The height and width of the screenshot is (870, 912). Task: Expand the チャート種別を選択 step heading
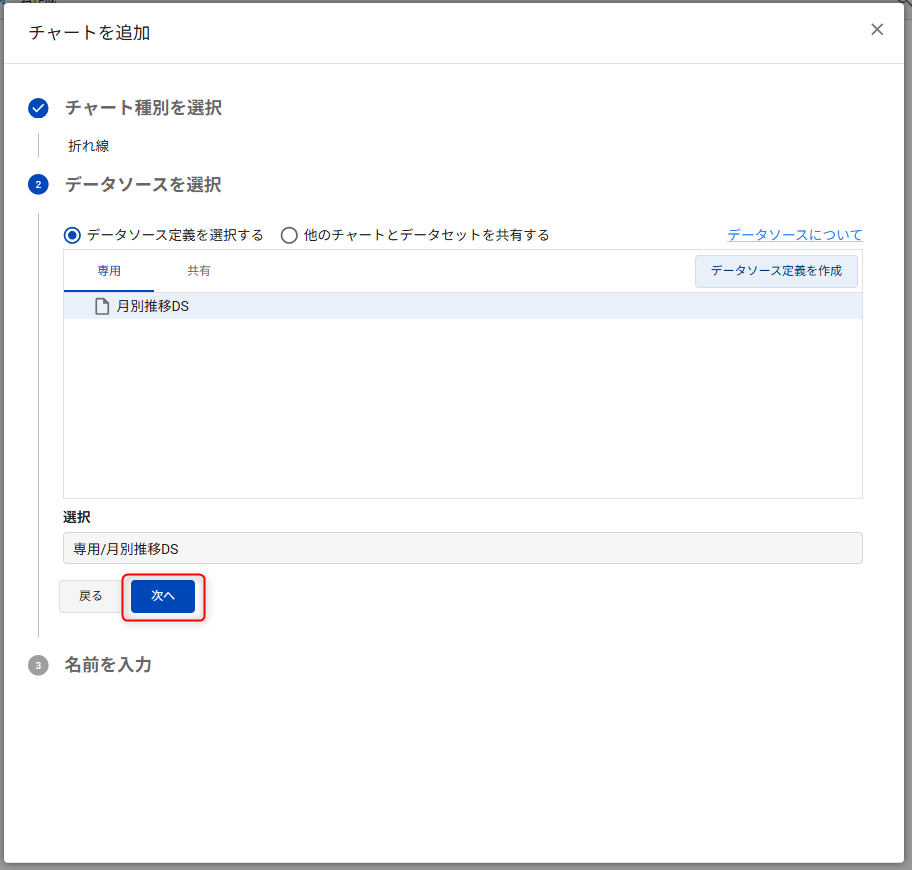click(x=143, y=108)
